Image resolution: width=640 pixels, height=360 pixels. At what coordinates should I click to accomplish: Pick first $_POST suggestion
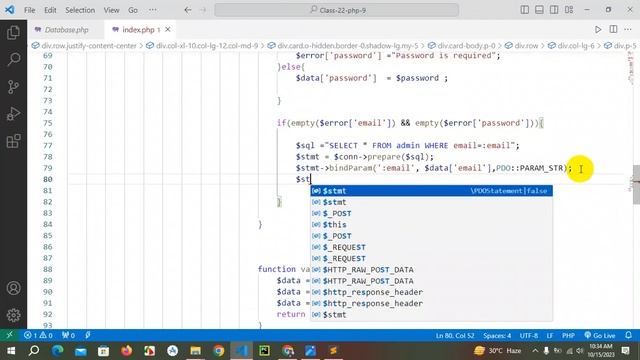pyautogui.click(x=431, y=213)
